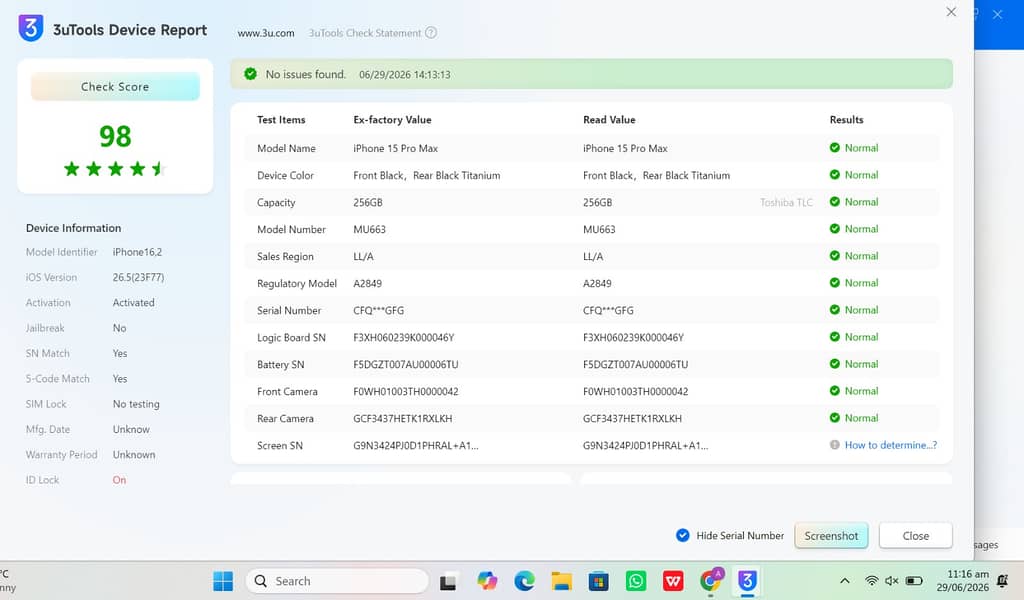Open the www.3u.com link
Screen dimensions: 1024x600
pyautogui.click(x=266, y=33)
